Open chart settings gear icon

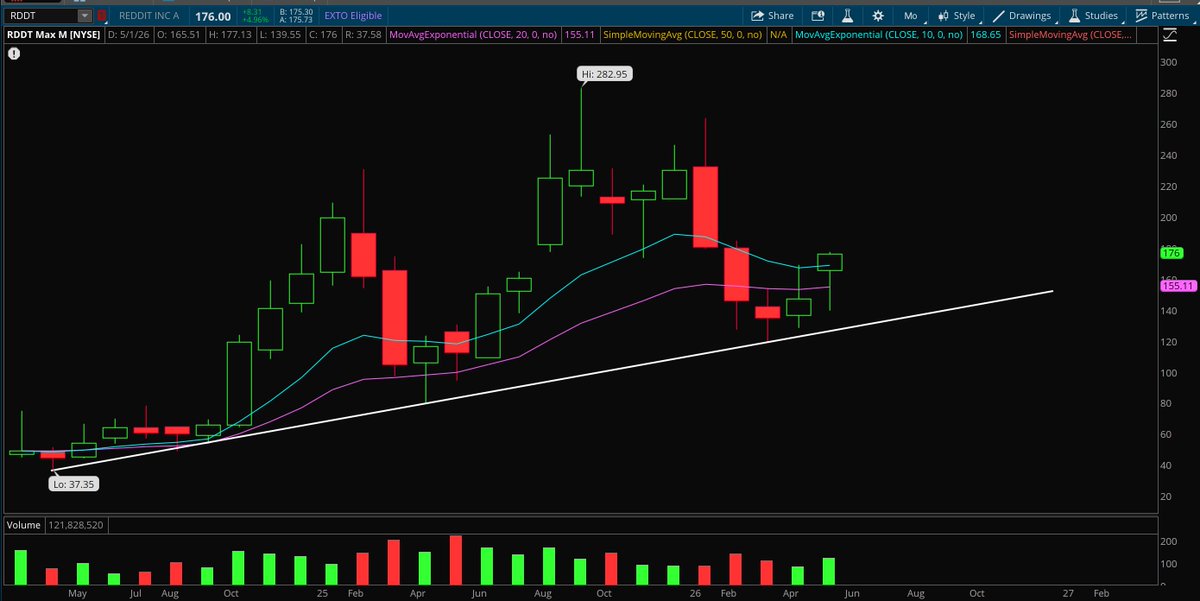878,16
